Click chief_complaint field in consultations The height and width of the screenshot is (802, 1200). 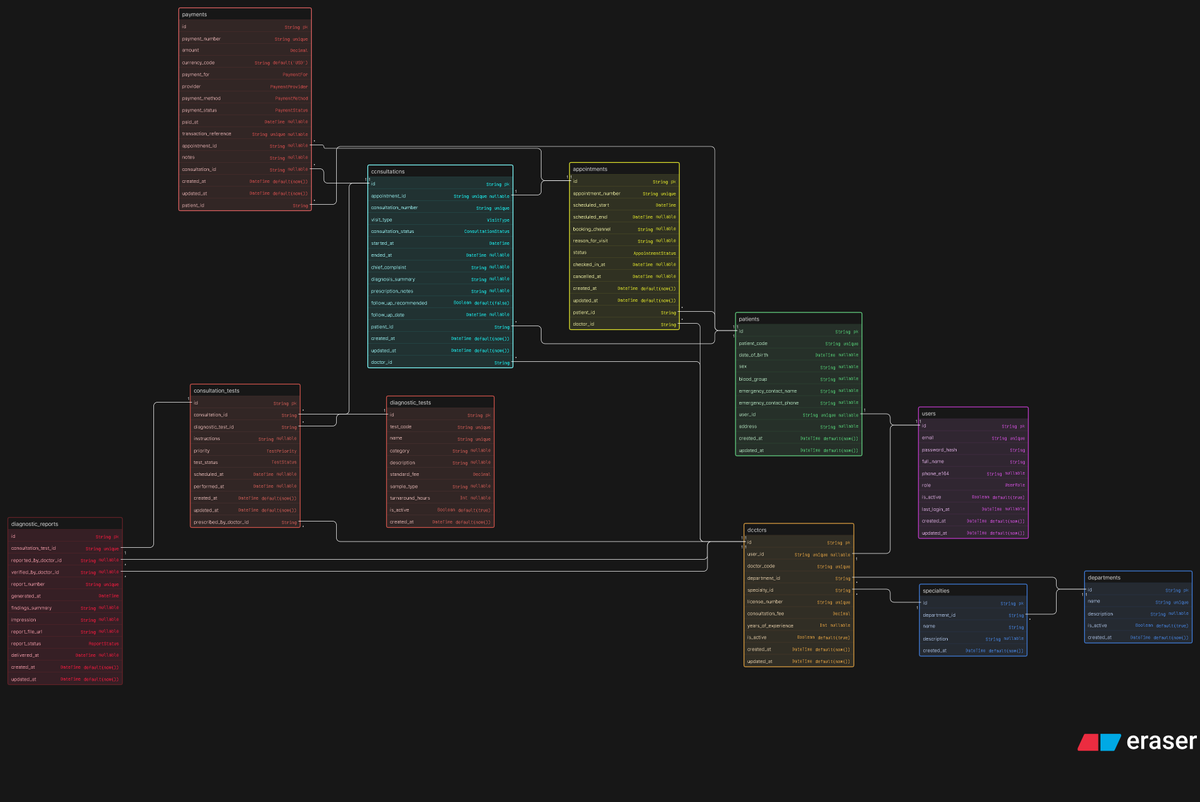pyautogui.click(x=440, y=267)
